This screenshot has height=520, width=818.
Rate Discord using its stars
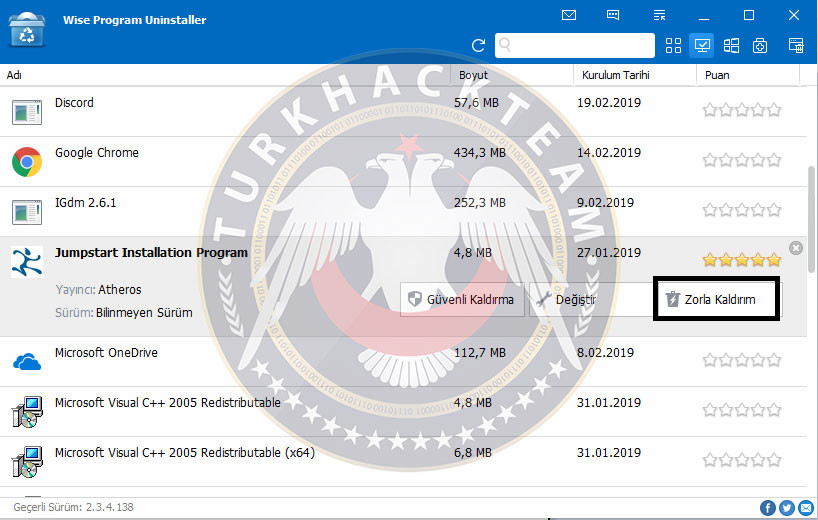click(x=741, y=110)
